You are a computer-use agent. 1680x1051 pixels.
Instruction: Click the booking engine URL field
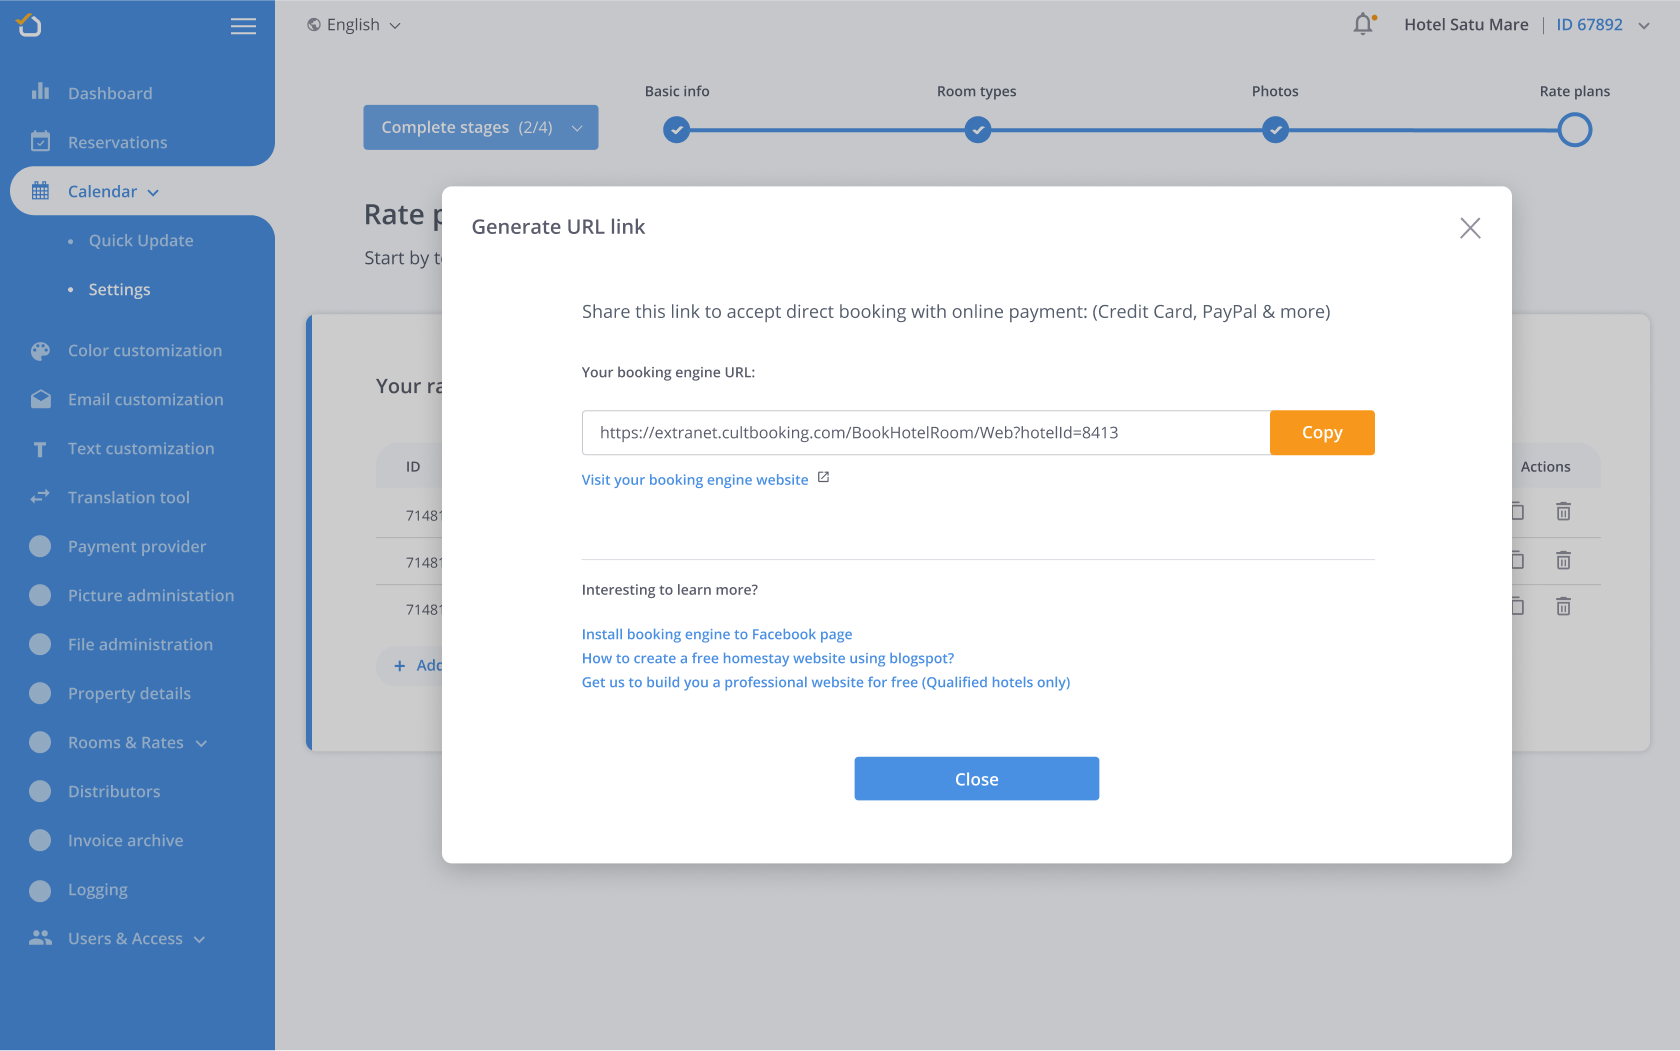point(925,433)
